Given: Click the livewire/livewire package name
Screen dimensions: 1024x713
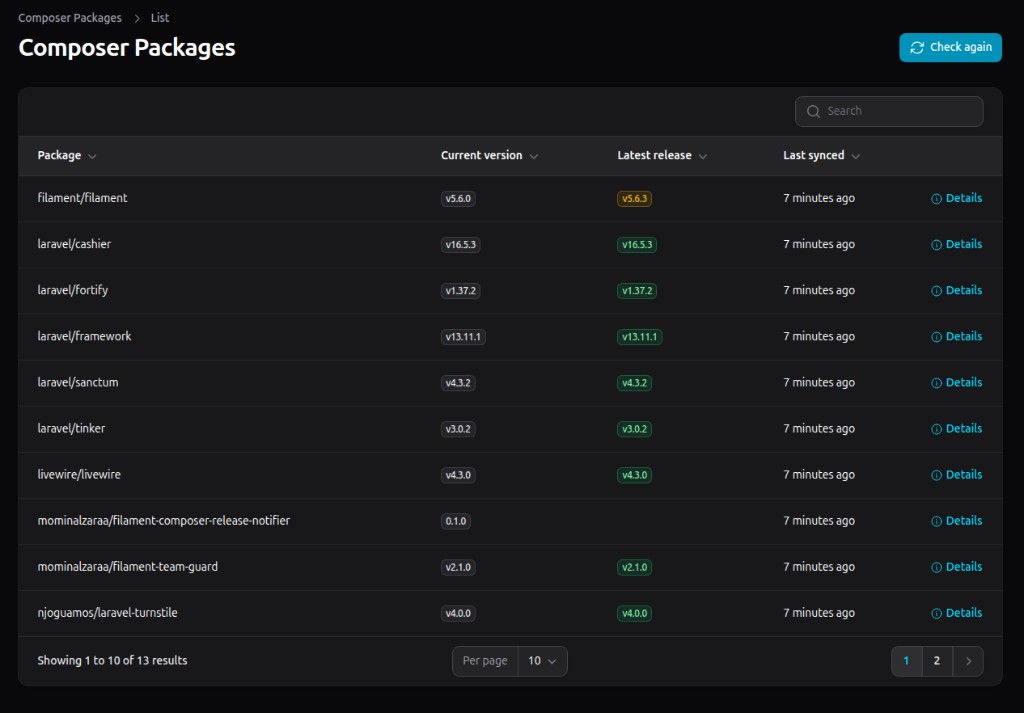Looking at the screenshot, I should pos(79,475).
